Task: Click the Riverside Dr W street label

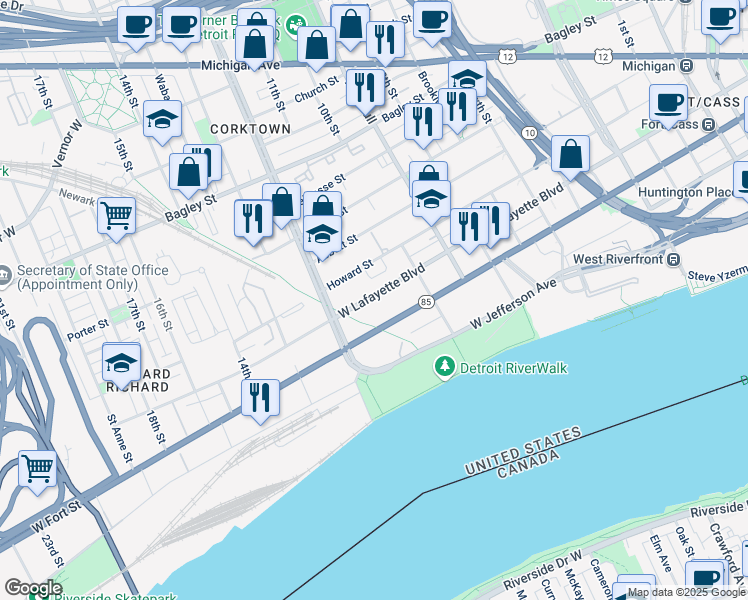Action: click(542, 569)
